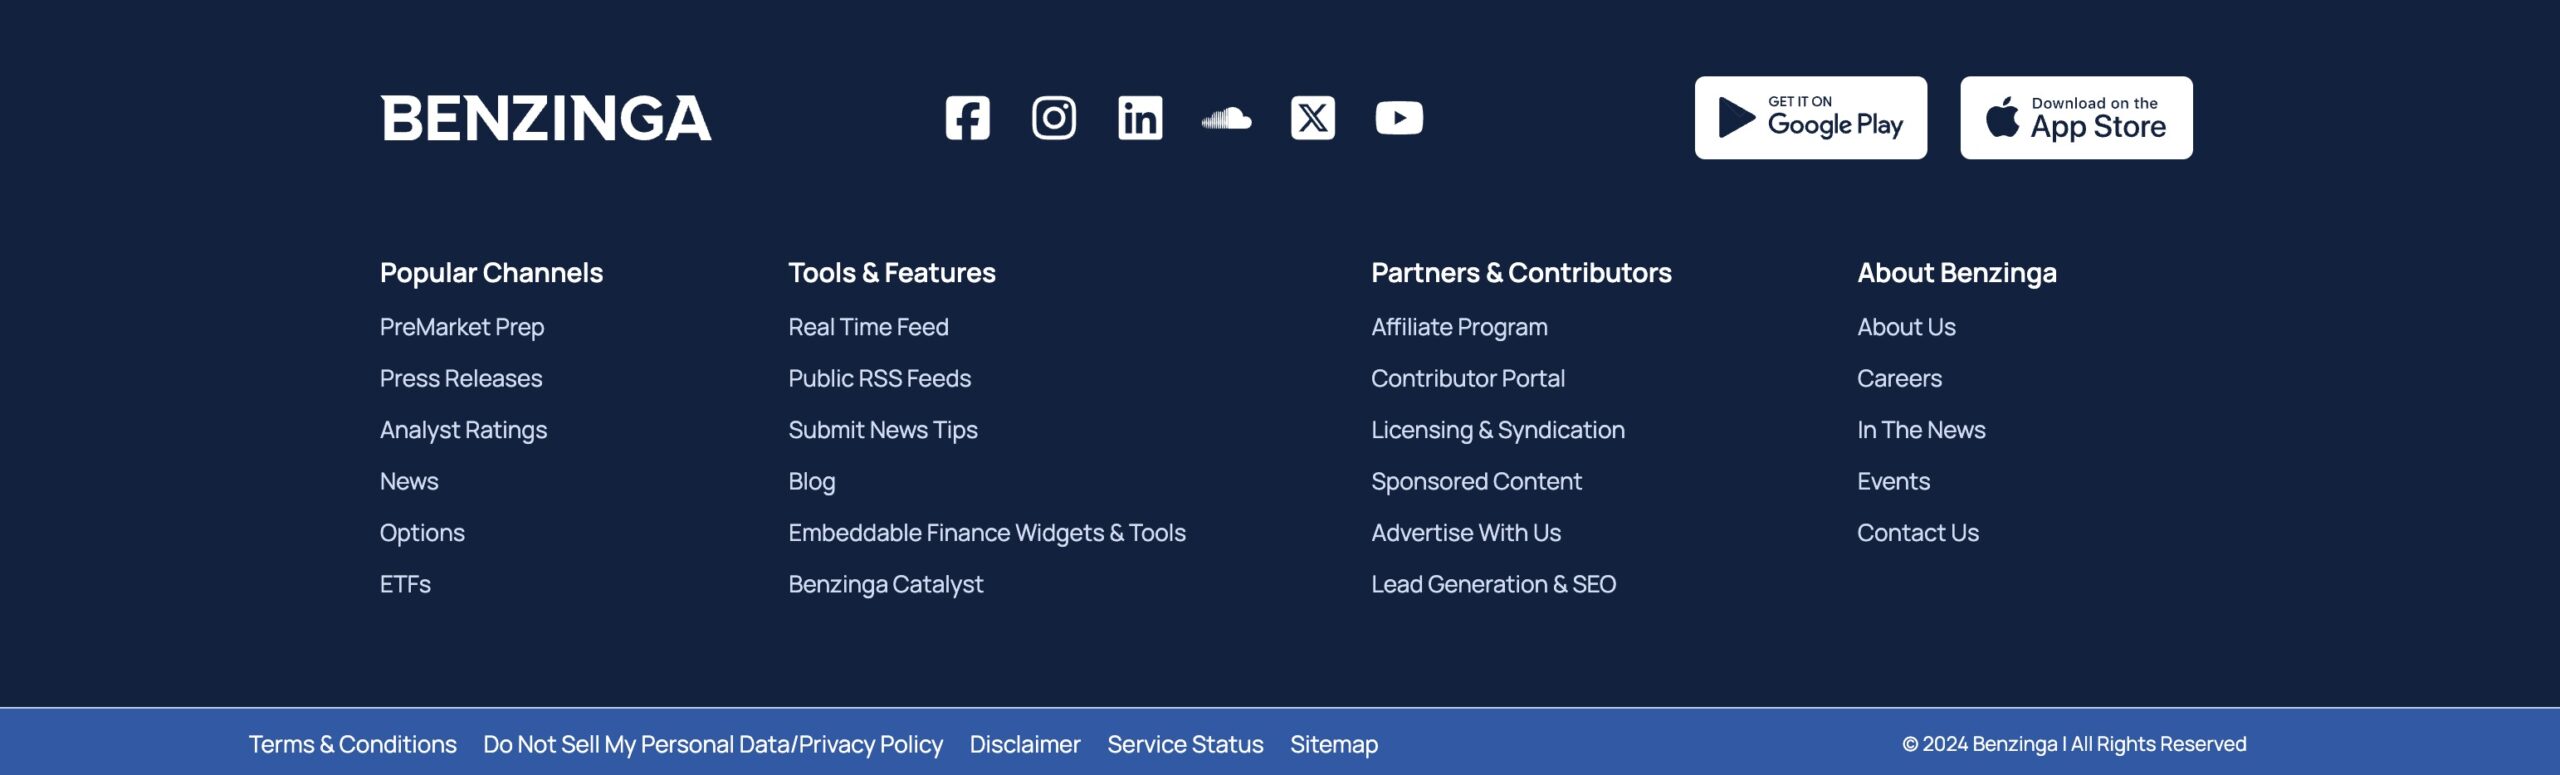2560x775 pixels.
Task: Open the About Us page
Action: click(1906, 327)
